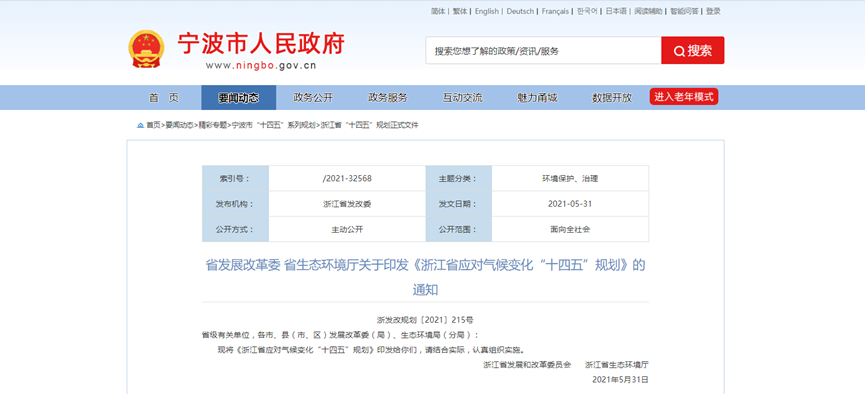The width and height of the screenshot is (865, 394).
Task: Switch language to 繁体
Action: click(x=460, y=11)
